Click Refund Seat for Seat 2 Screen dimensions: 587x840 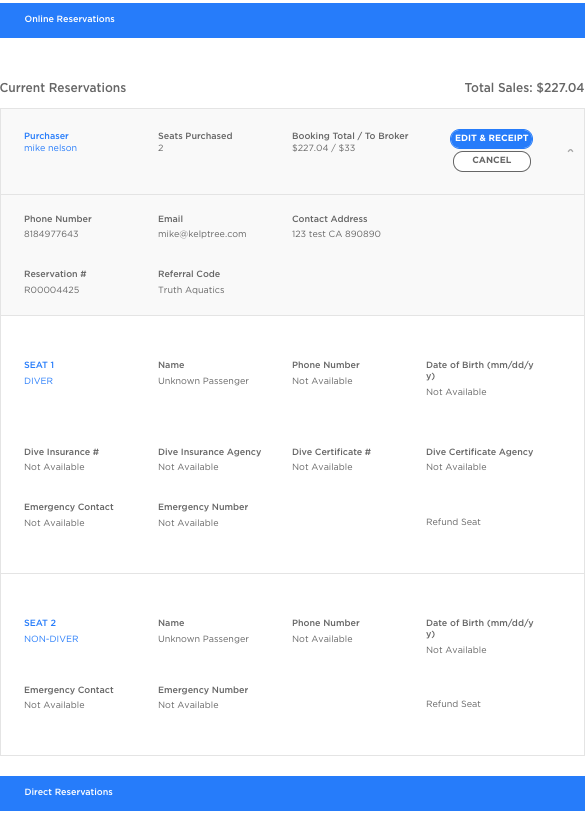click(453, 704)
